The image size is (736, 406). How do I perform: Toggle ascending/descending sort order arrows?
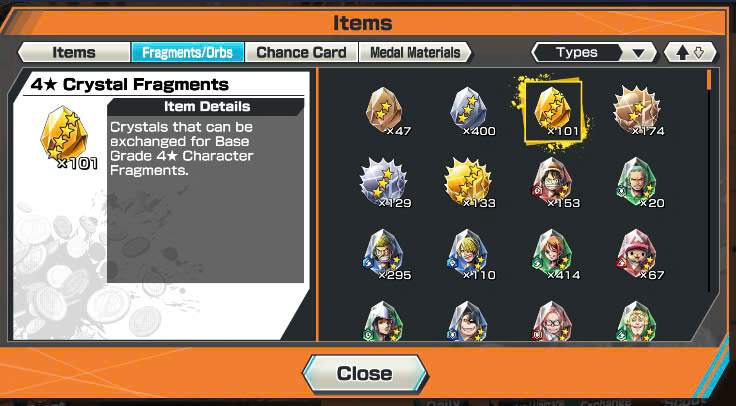[690, 53]
